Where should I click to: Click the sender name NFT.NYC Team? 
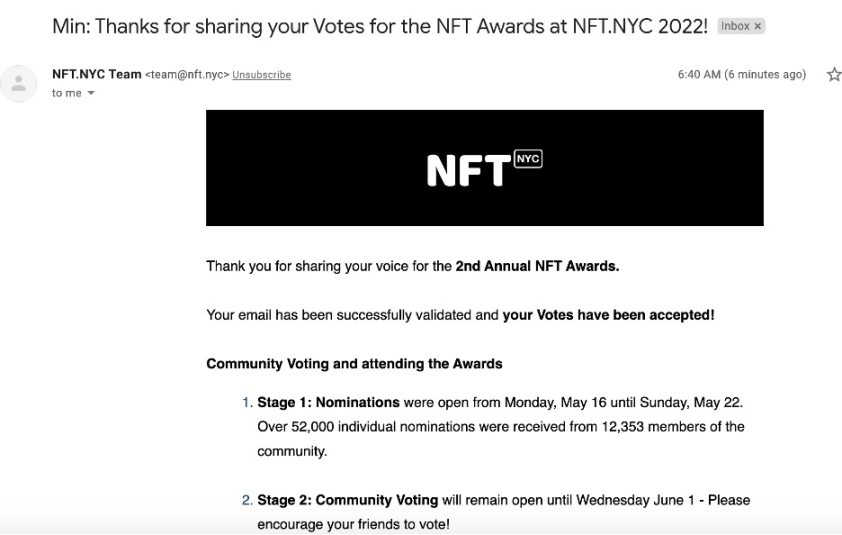coord(97,75)
